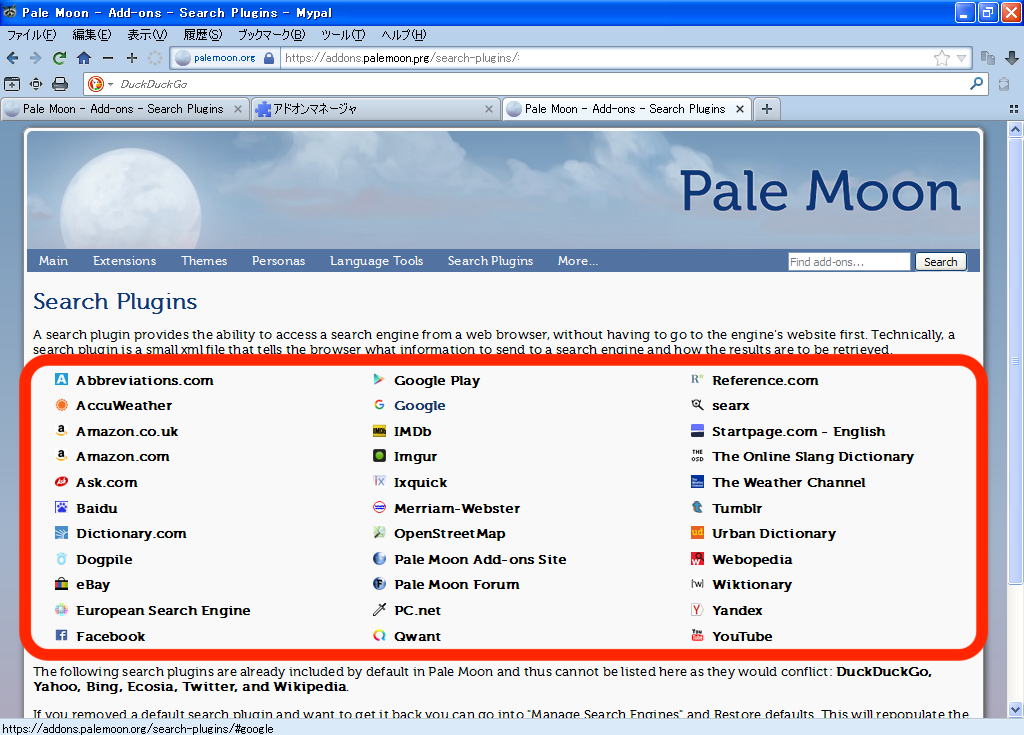The height and width of the screenshot is (735, 1024).
Task: Open the Main site navigation link
Action: click(53, 261)
